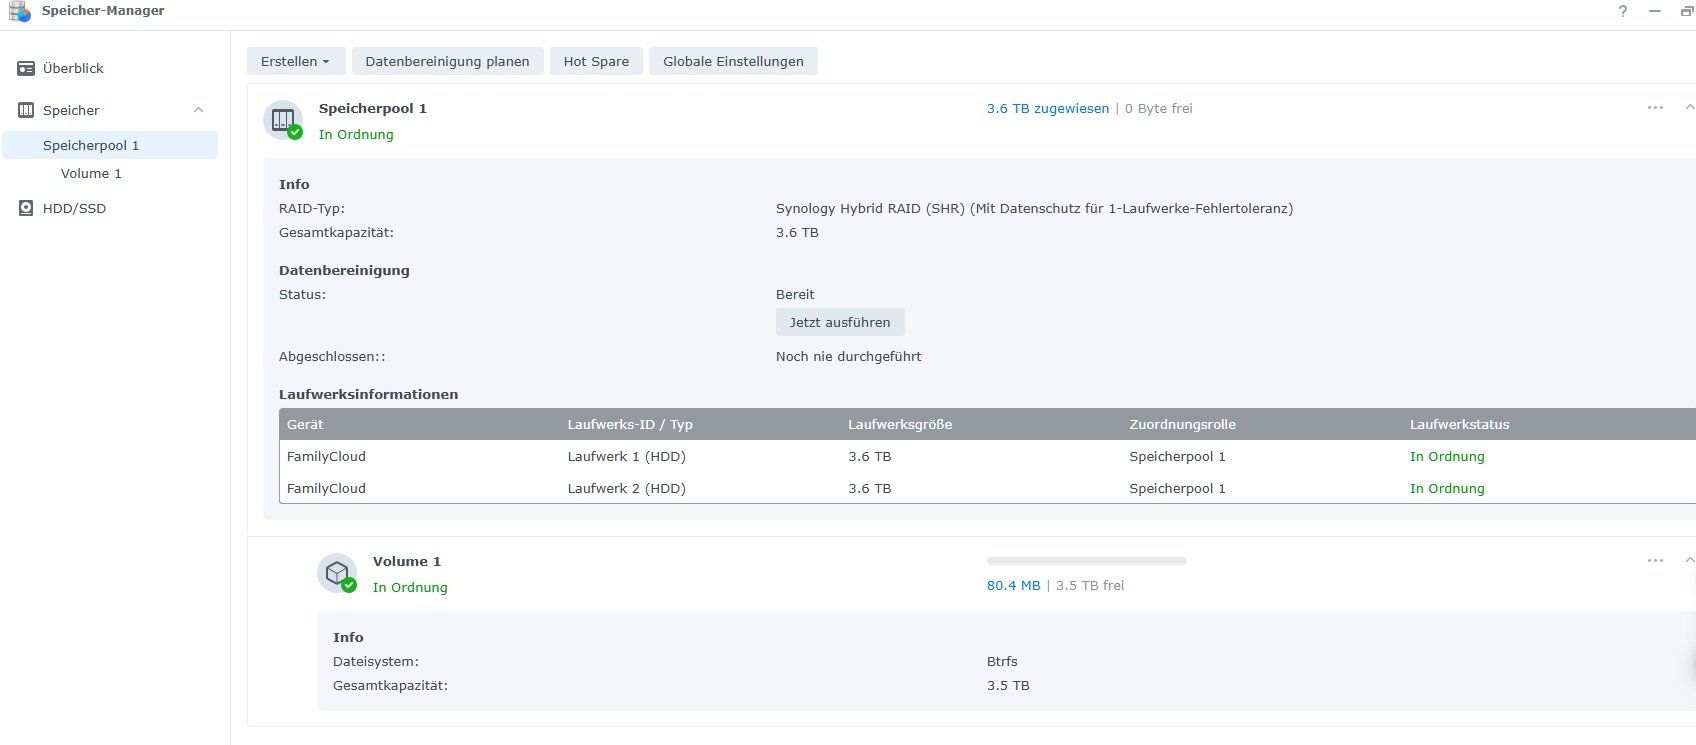Click the 0 Byte frei text

point(1158,108)
